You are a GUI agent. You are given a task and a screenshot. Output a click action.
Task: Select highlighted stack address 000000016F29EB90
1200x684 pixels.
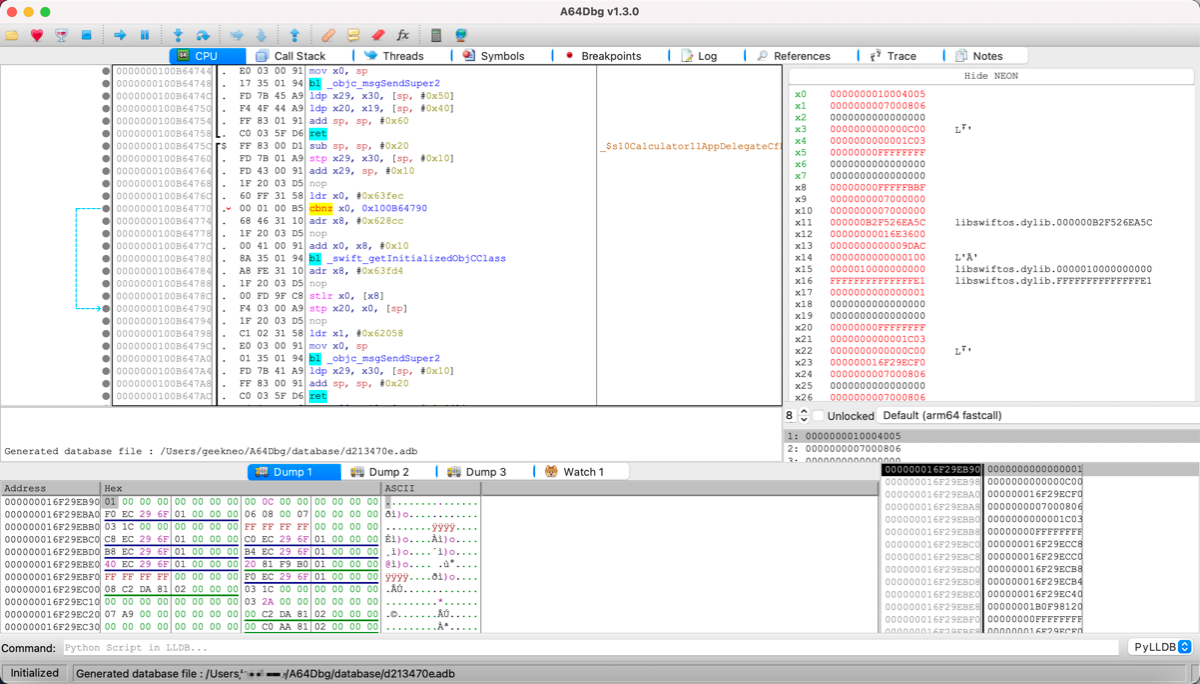pyautogui.click(x=932, y=469)
